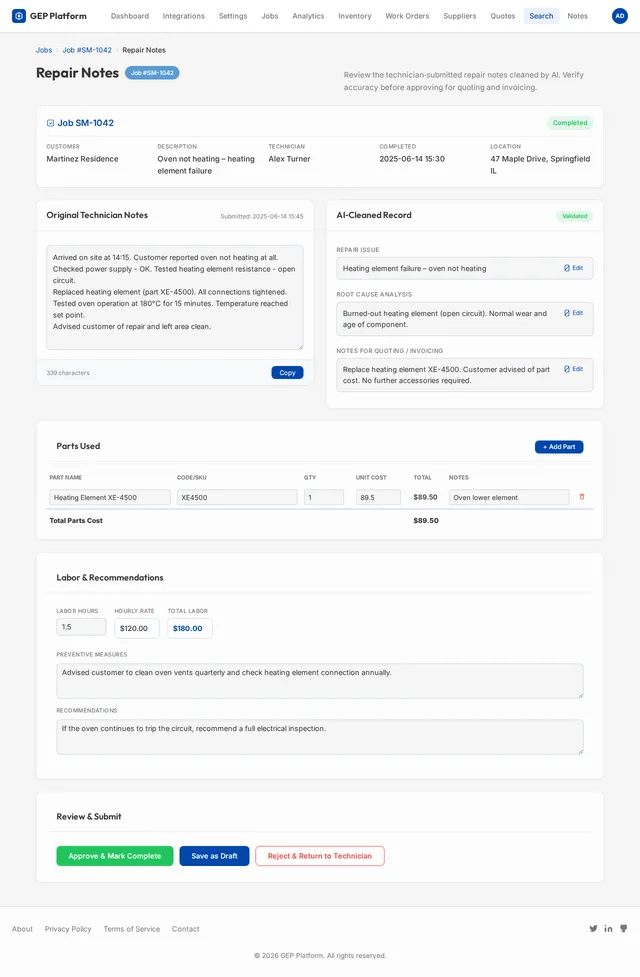Click the Notes for Quoting text box

[465, 375]
